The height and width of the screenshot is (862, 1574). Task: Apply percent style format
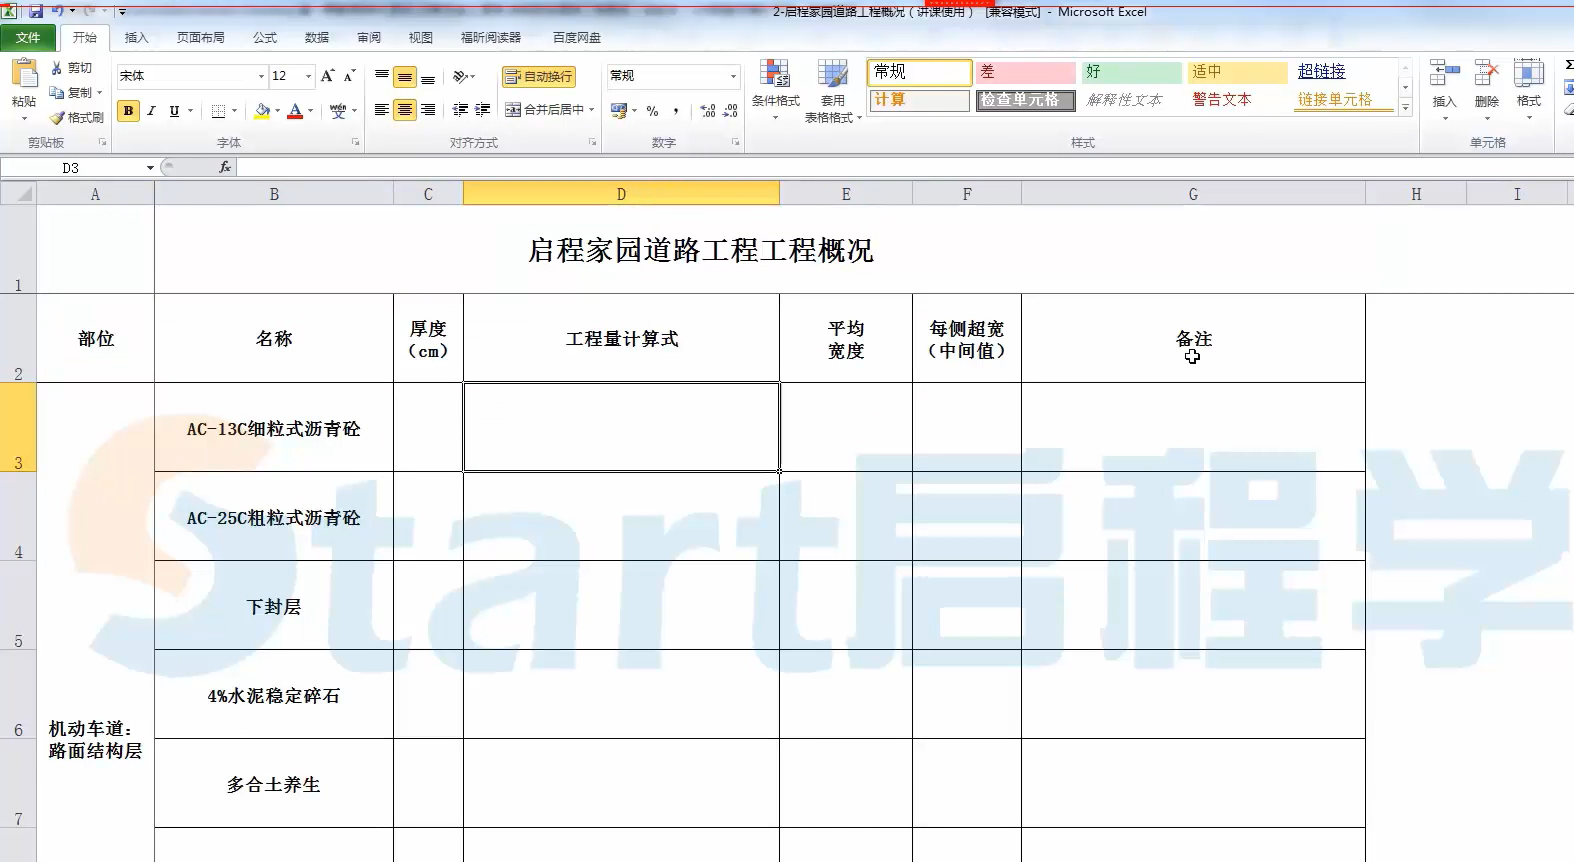click(x=652, y=110)
